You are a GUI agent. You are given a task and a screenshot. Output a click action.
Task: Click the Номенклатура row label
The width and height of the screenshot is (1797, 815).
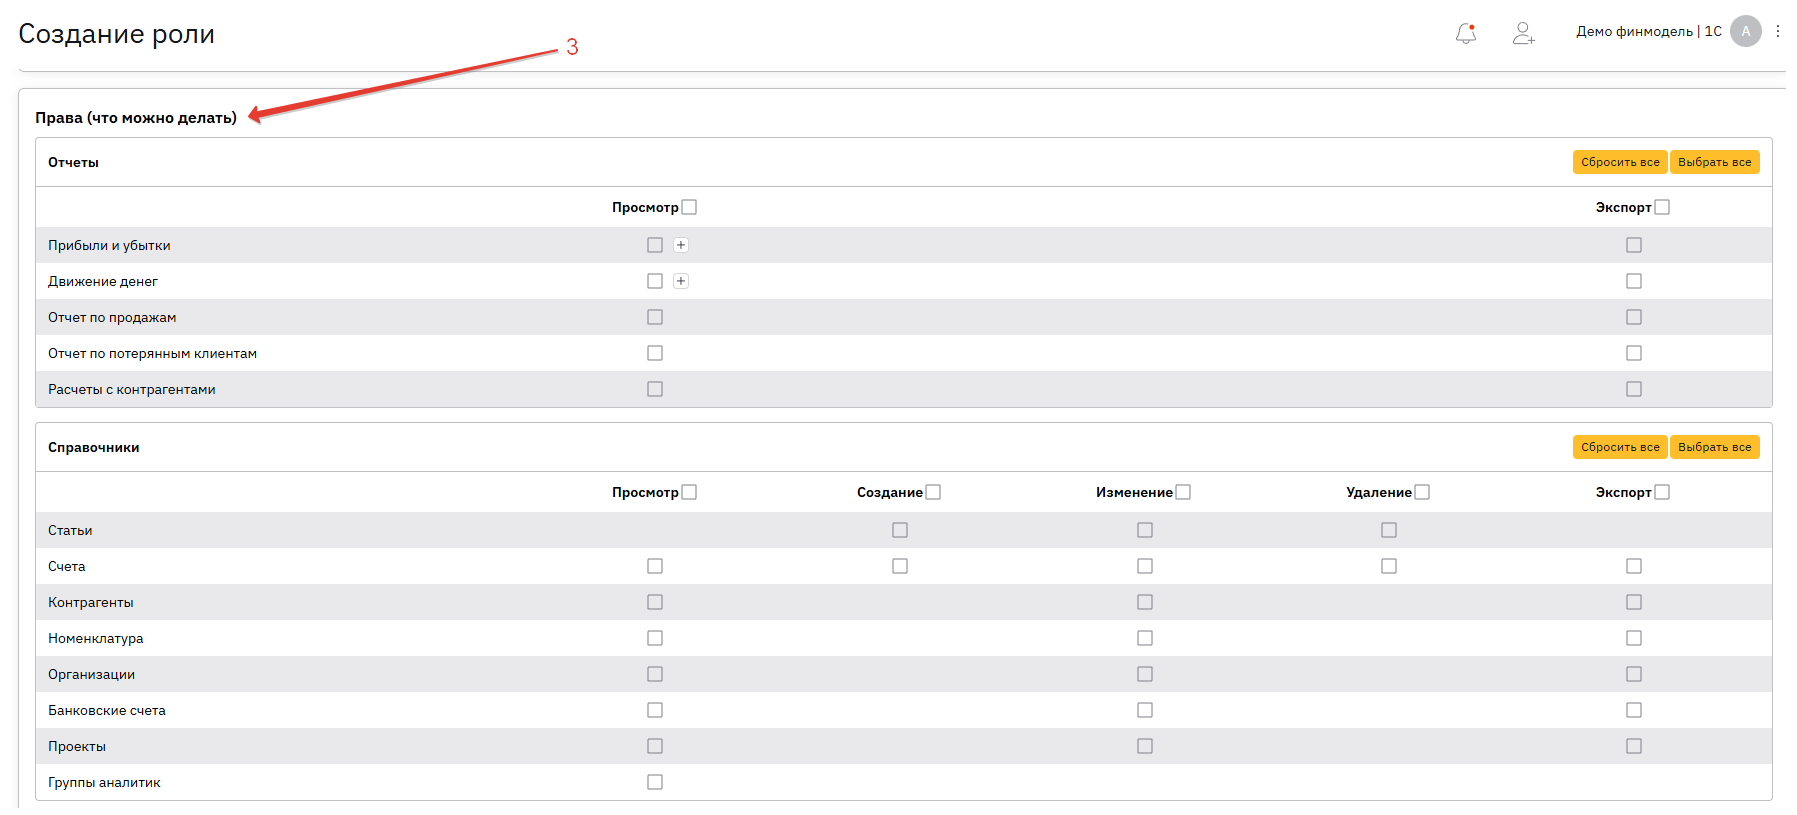point(96,638)
